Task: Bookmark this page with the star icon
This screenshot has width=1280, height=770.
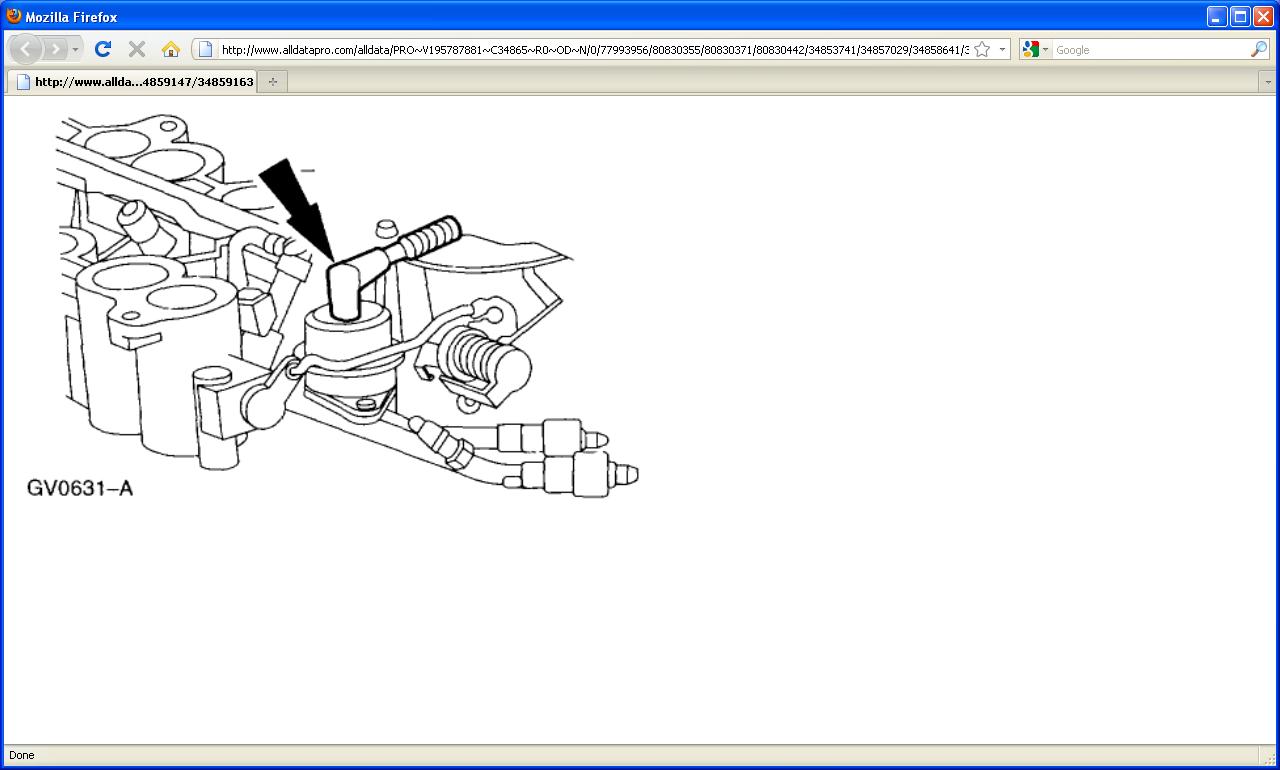Action: pos(982,49)
